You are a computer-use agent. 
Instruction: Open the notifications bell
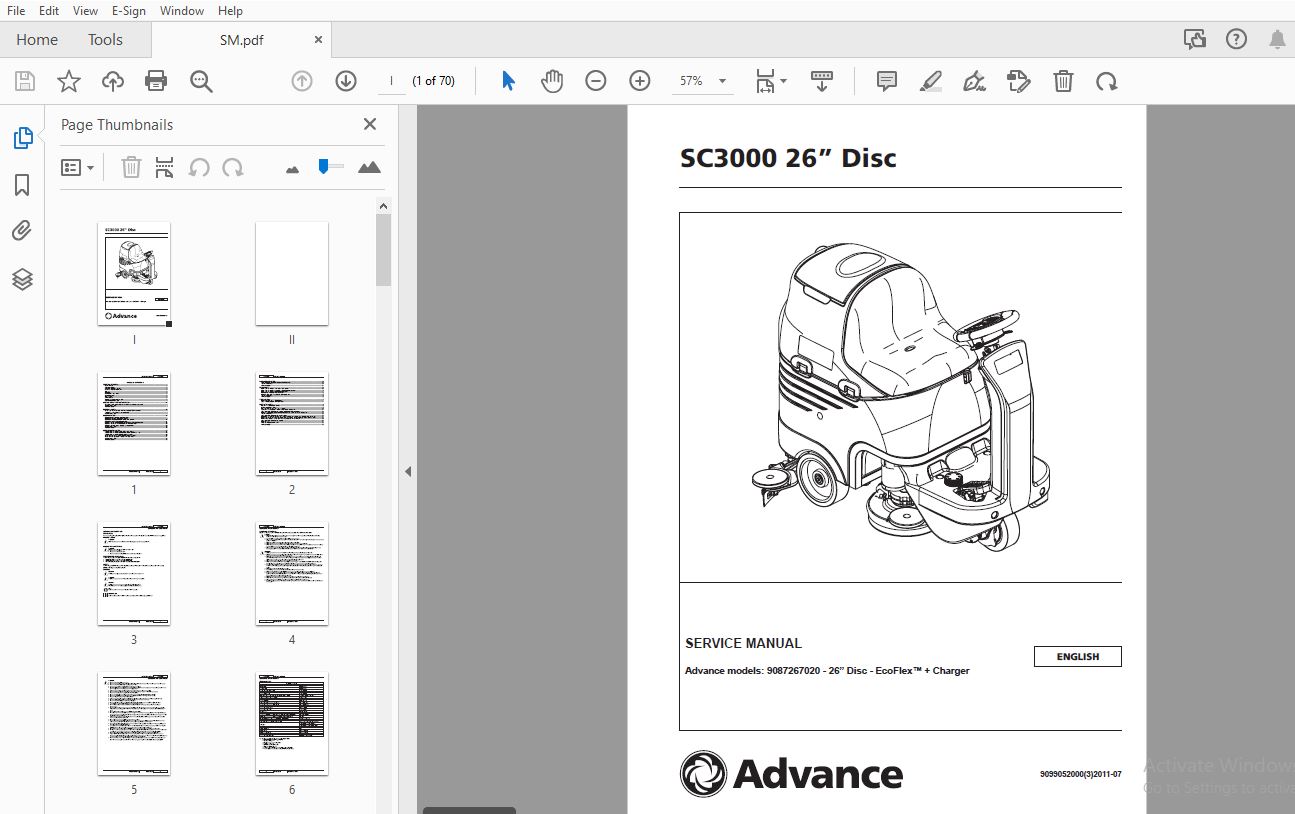click(x=1277, y=39)
